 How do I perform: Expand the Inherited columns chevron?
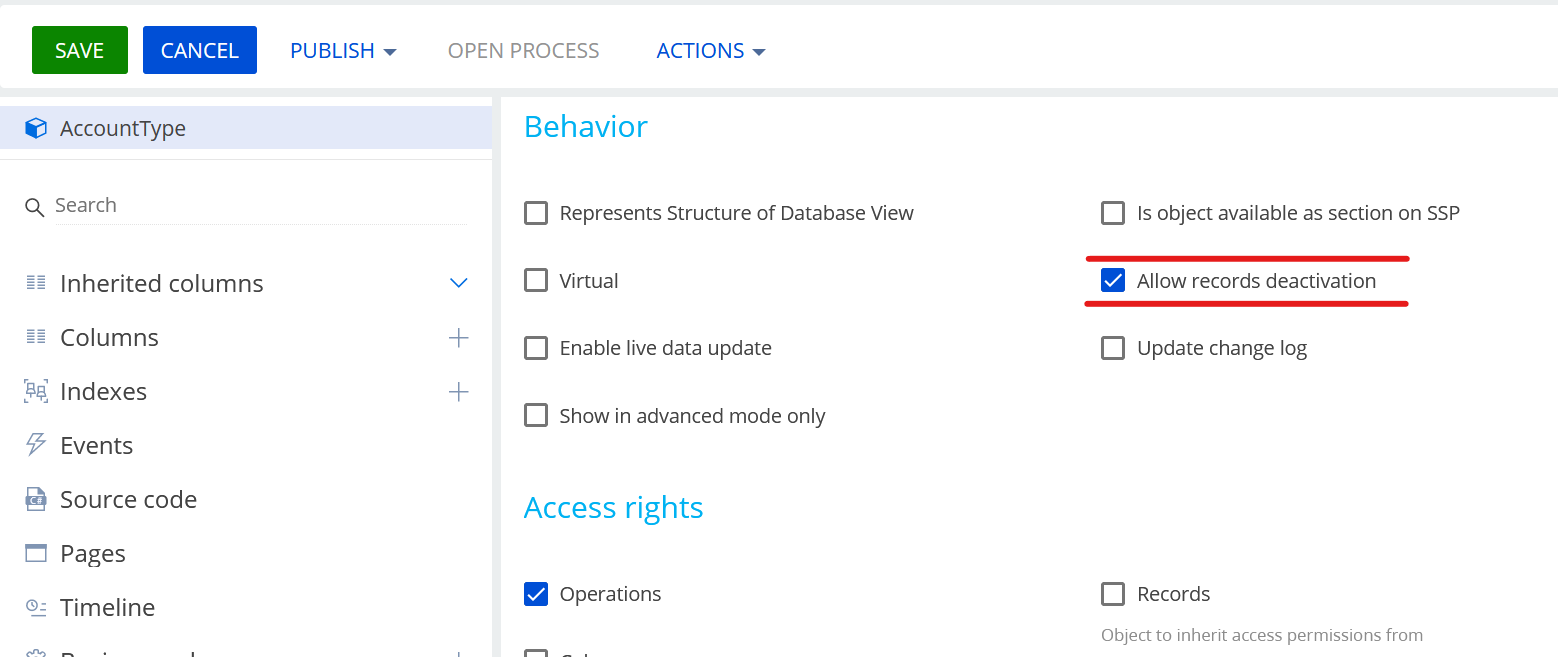tap(458, 283)
